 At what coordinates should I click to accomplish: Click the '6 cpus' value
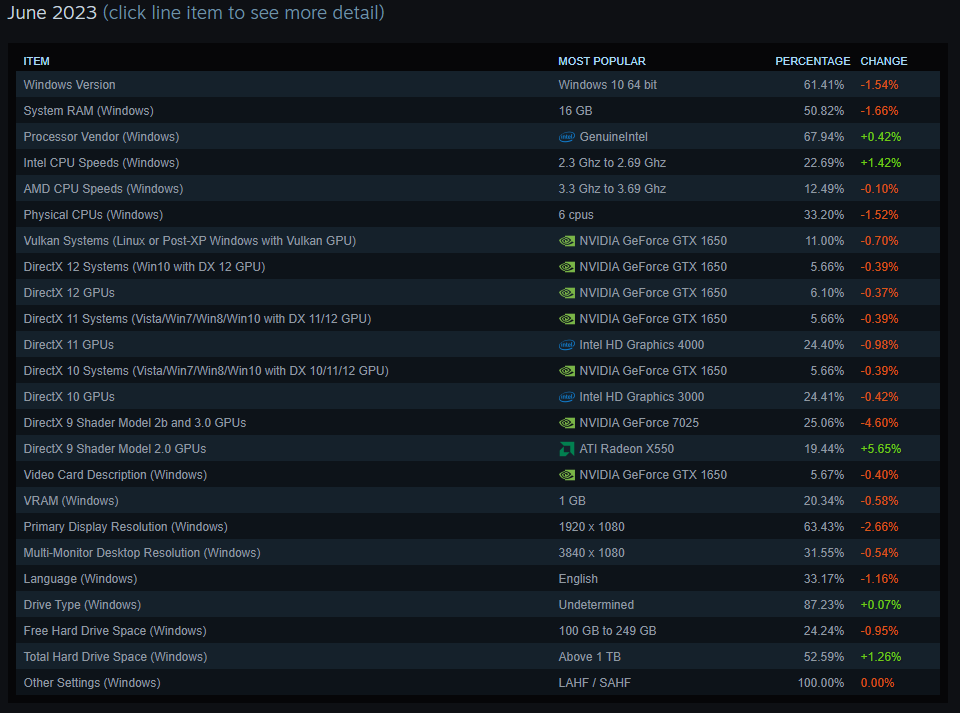click(576, 215)
